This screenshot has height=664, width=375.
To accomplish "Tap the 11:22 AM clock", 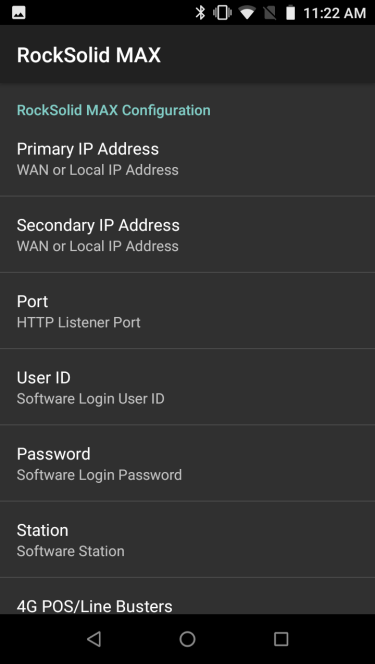I will tap(334, 13).
